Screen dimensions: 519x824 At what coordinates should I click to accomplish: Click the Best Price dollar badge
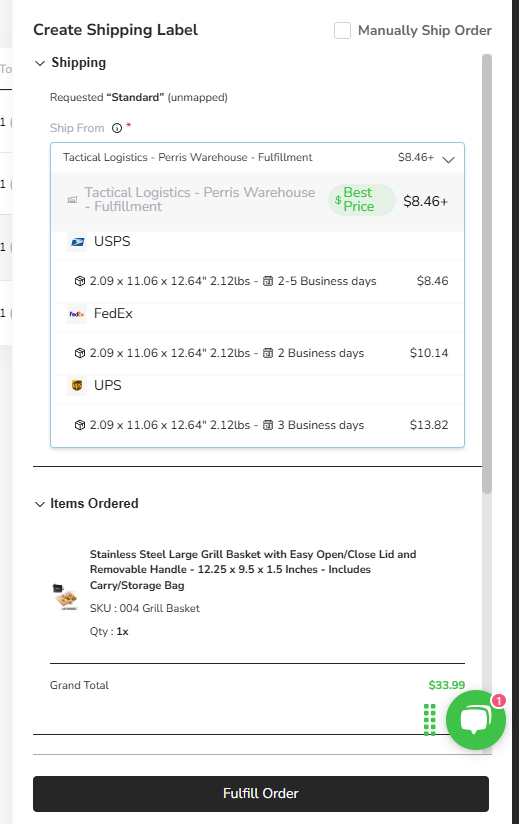361,200
